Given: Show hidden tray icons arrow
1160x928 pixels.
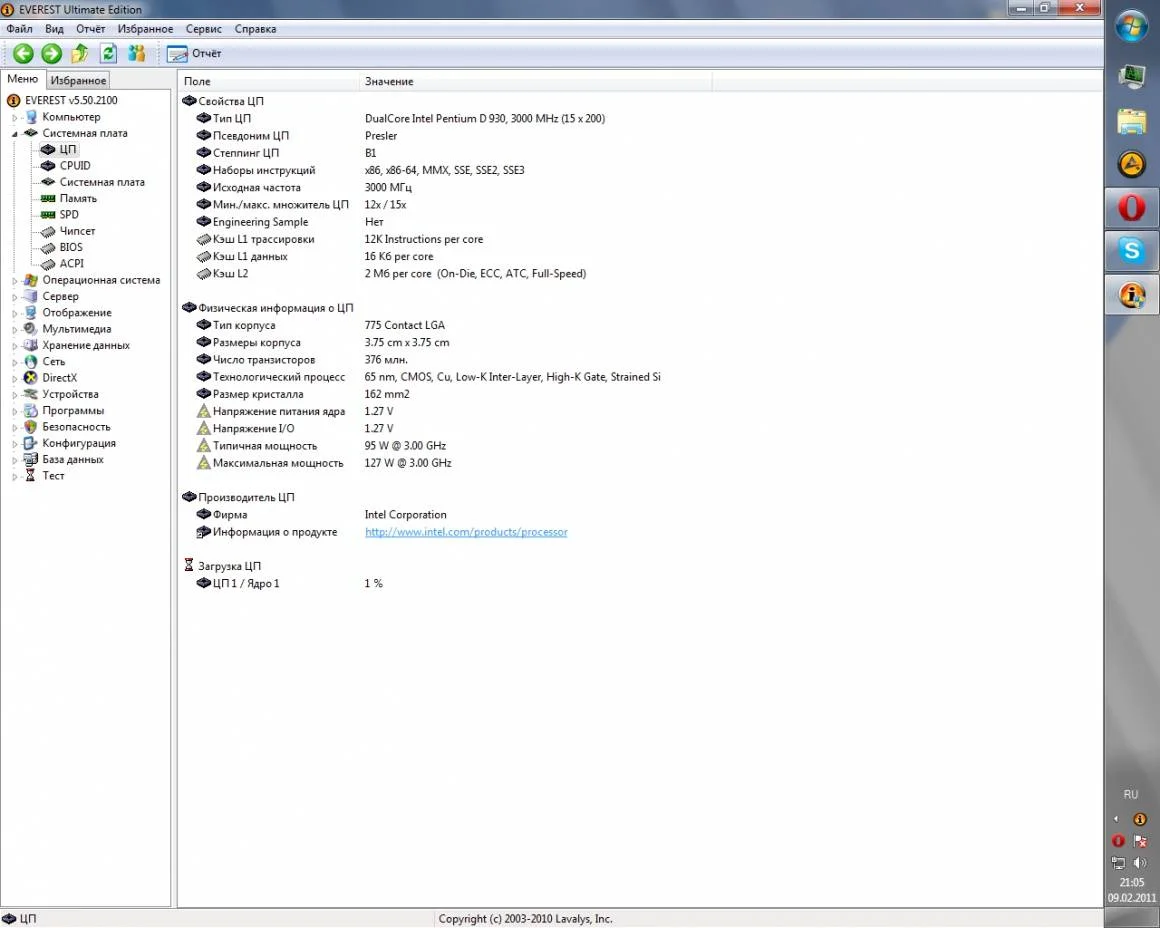Looking at the screenshot, I should tap(1116, 819).
